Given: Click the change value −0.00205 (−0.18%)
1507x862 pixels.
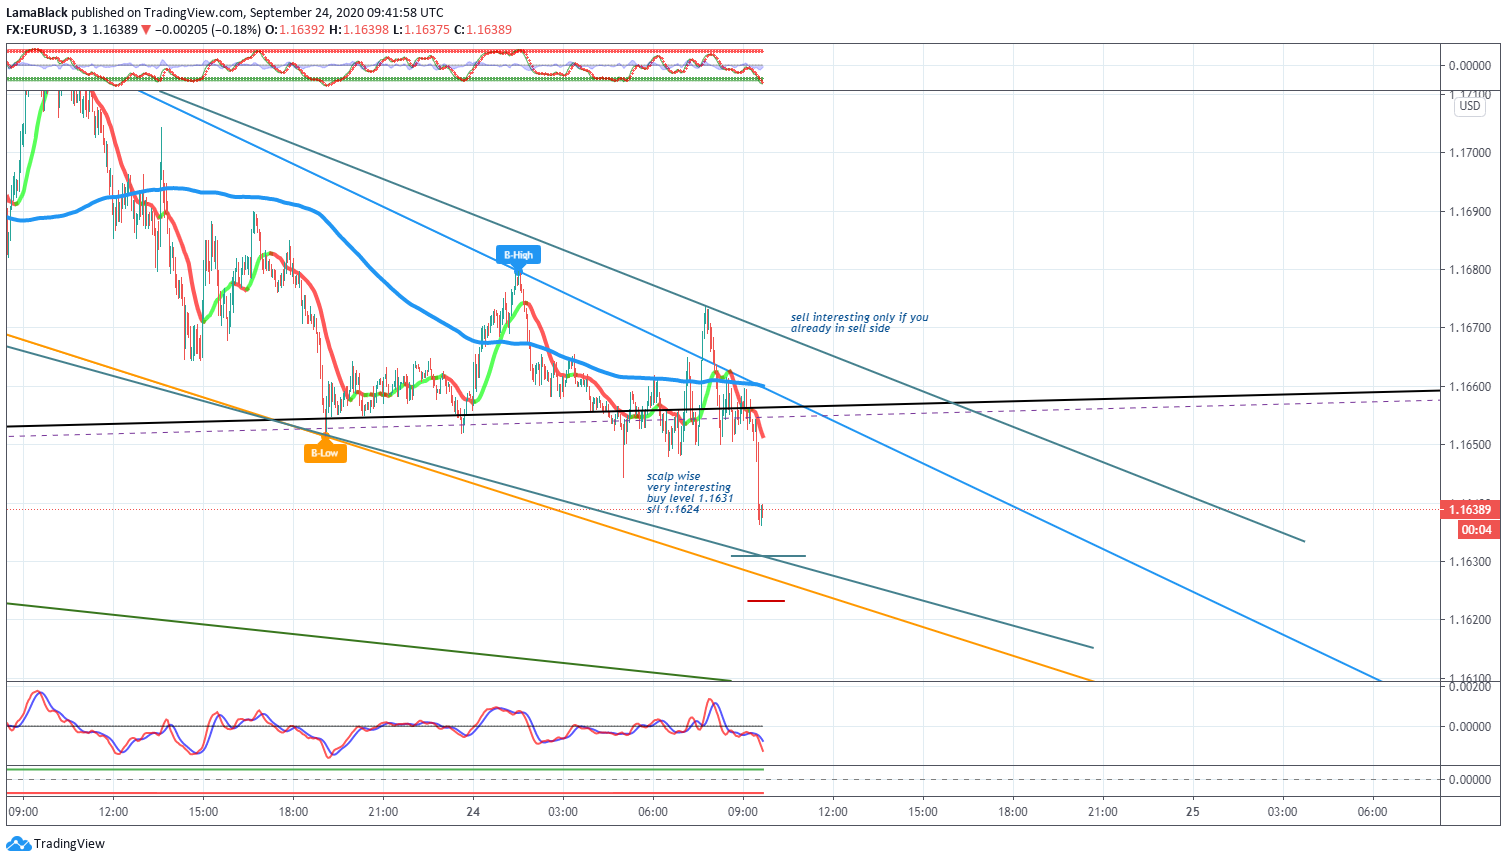Looking at the screenshot, I should (208, 30).
